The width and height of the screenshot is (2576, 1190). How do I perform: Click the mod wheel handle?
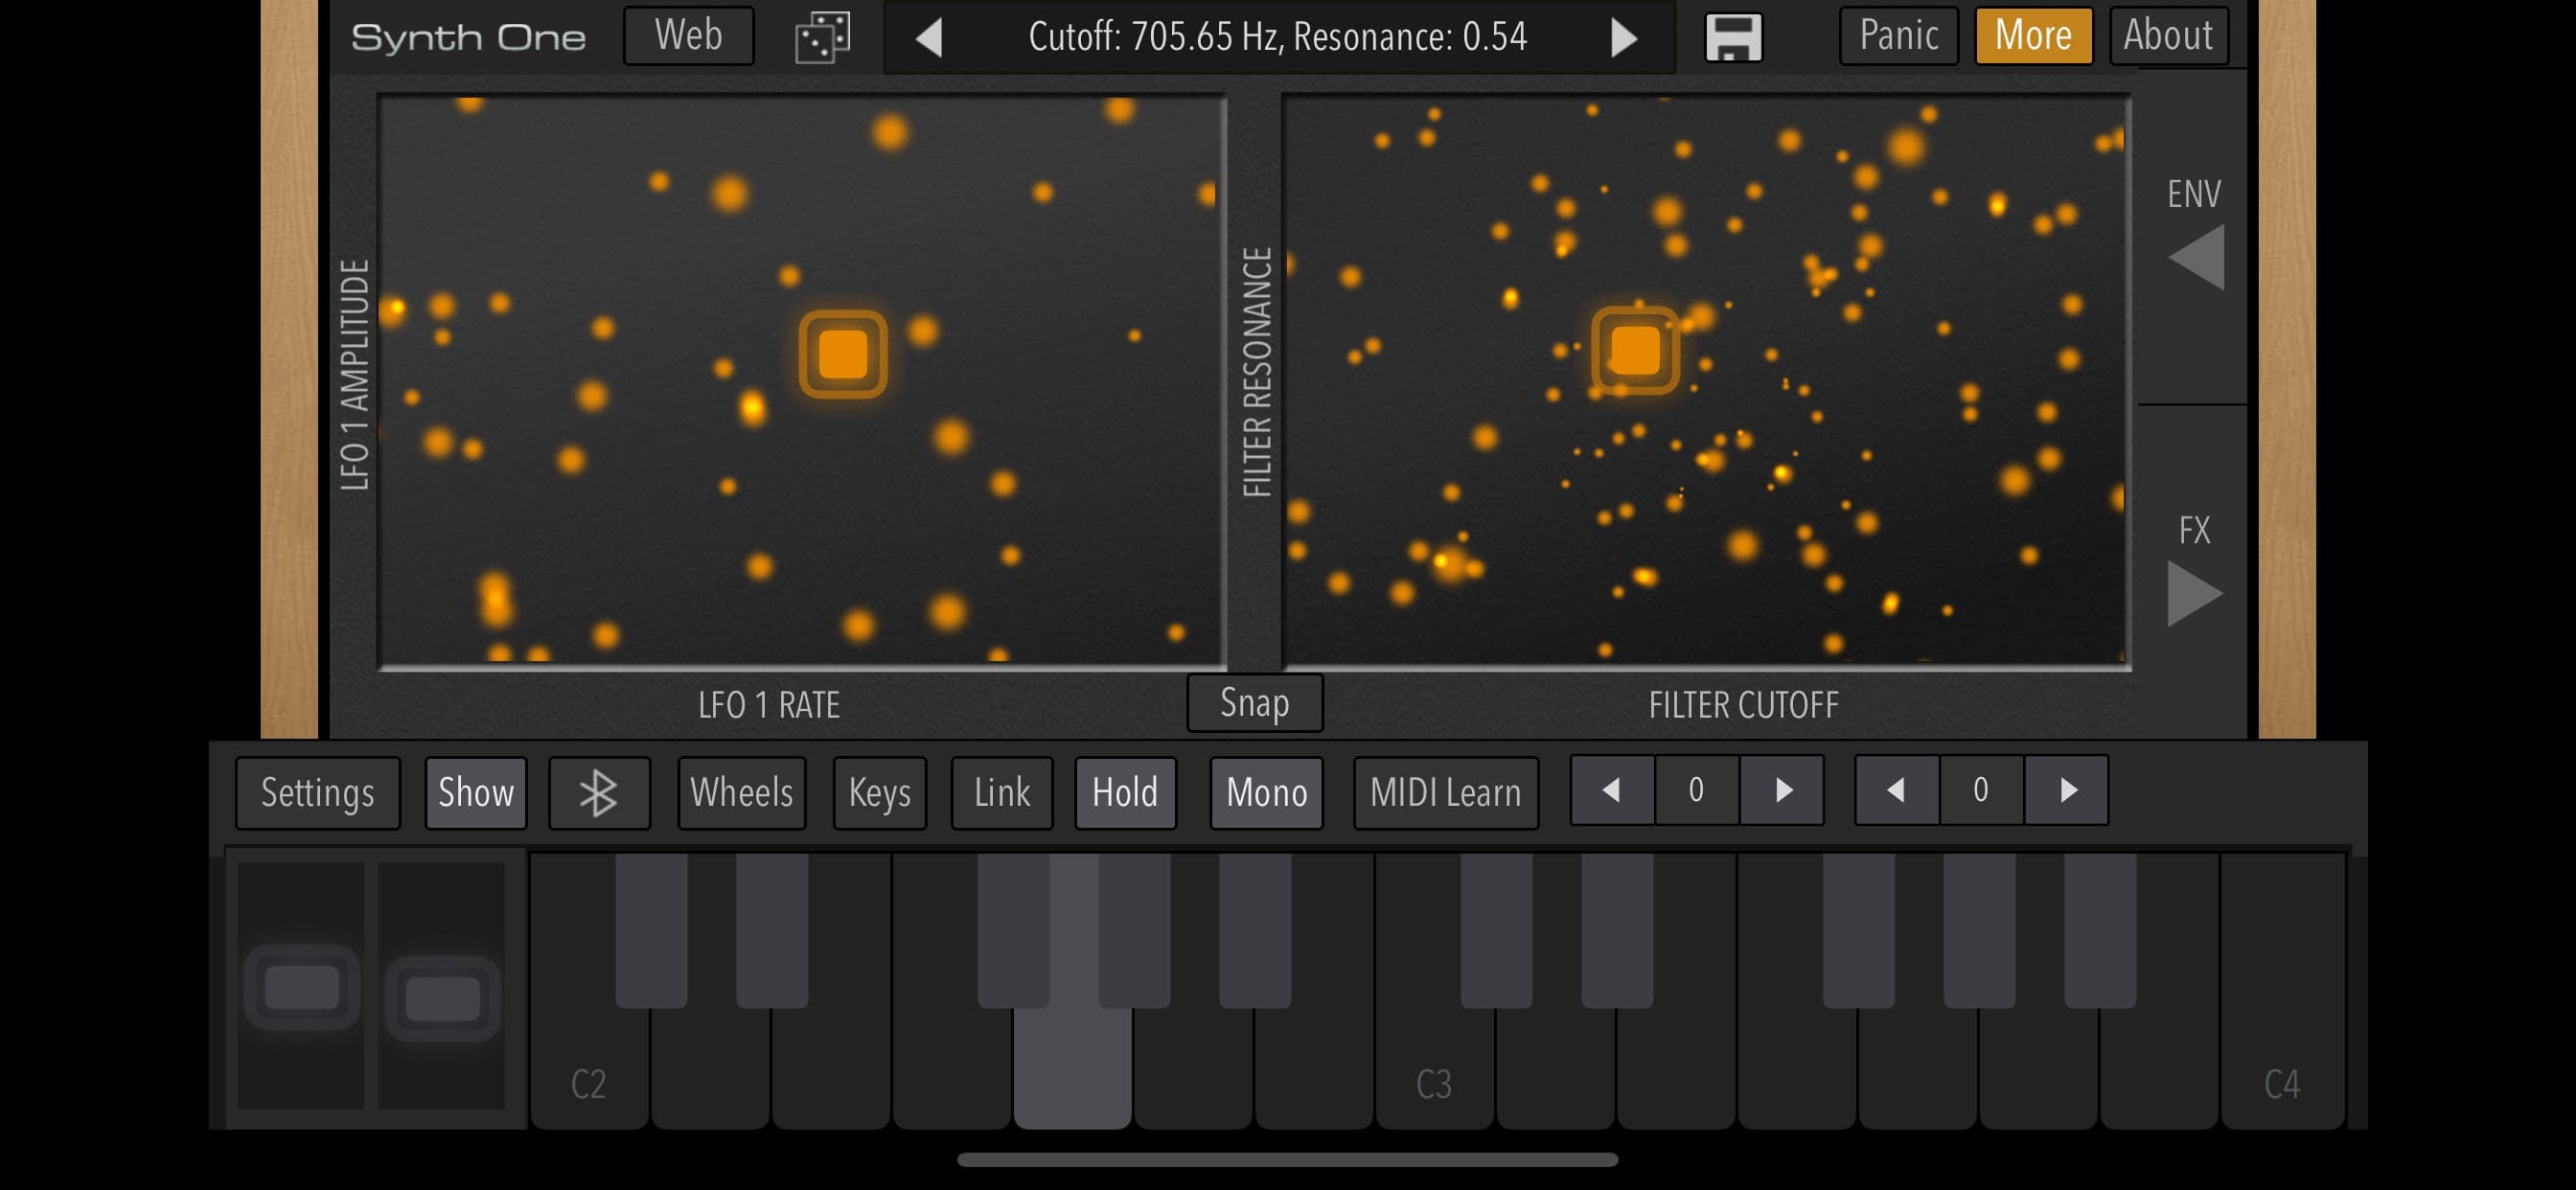[x=442, y=999]
